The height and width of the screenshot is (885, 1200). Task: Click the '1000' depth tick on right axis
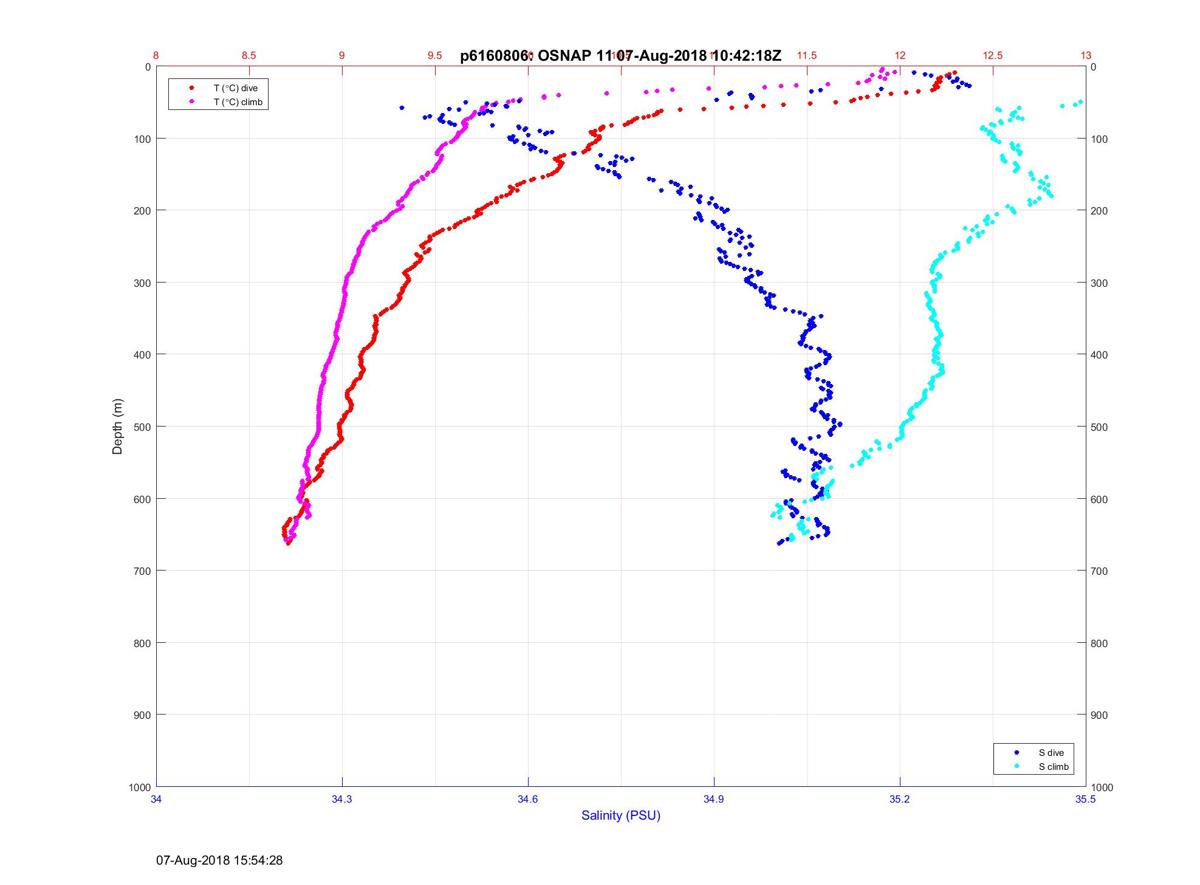click(x=1103, y=788)
